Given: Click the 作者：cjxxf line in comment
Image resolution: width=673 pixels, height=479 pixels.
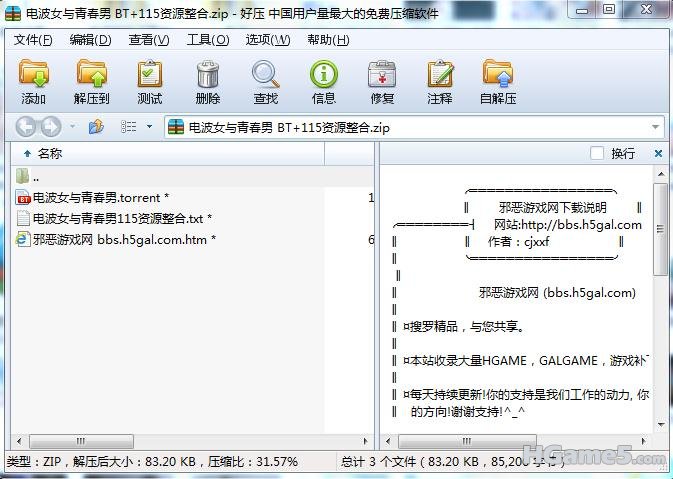Looking at the screenshot, I should [518, 242].
